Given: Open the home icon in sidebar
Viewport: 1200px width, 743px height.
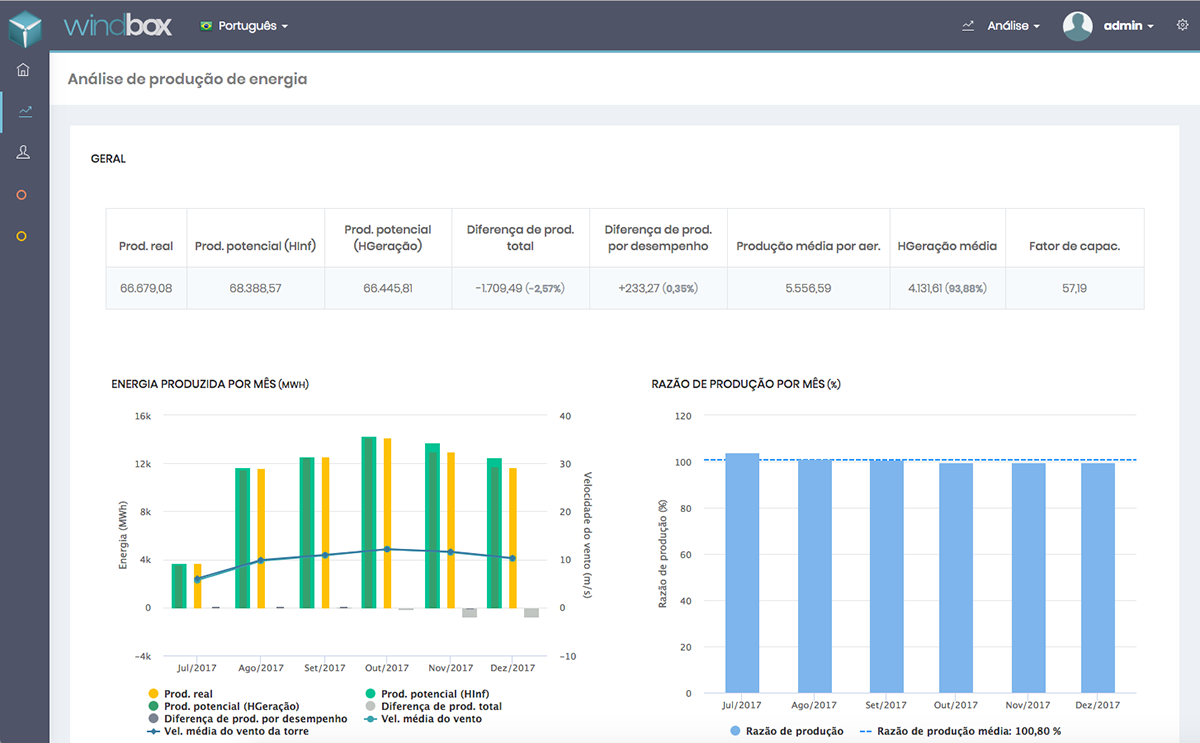Looking at the screenshot, I should 23,70.
